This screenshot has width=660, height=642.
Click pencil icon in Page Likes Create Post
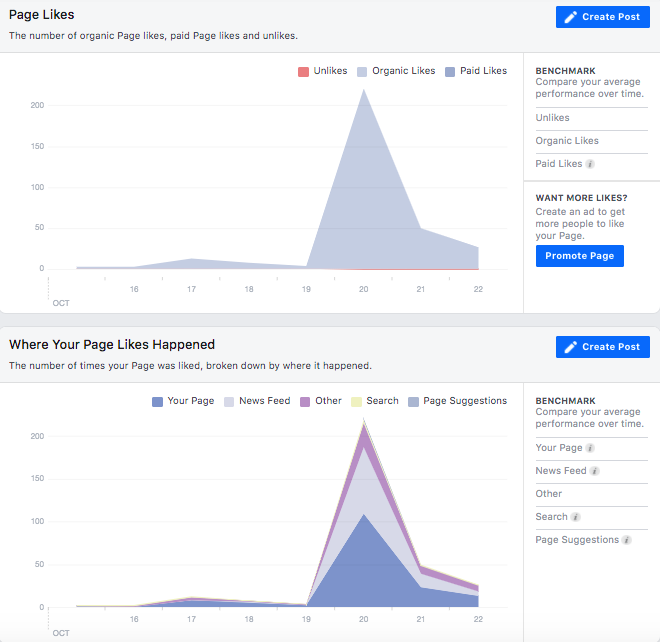(571, 17)
